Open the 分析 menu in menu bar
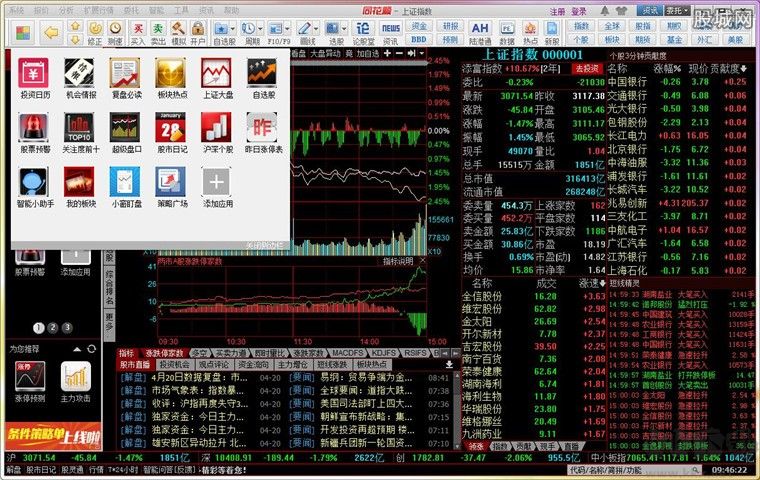The height and width of the screenshot is (480, 760). pyautogui.click(x=67, y=10)
